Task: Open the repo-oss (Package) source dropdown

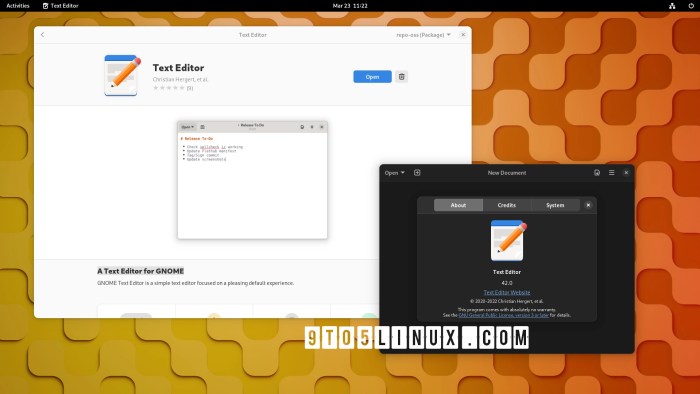Action: [423, 35]
